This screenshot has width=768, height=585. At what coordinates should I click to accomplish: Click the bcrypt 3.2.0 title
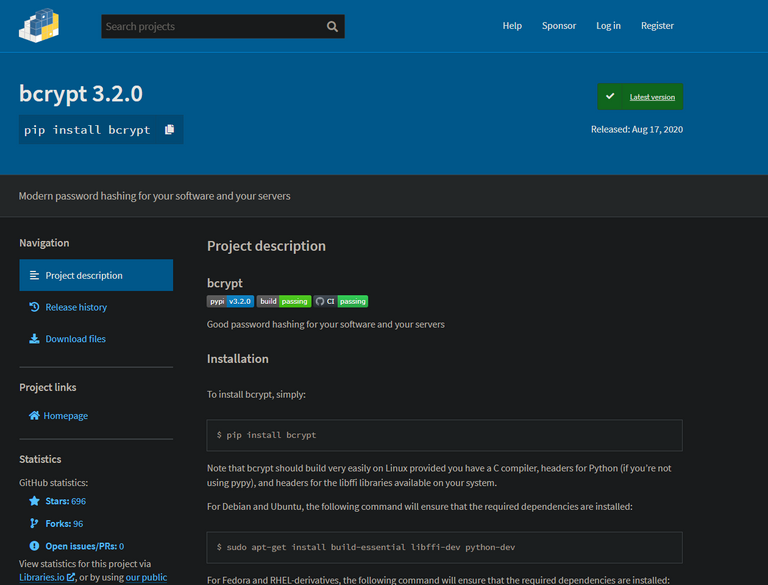(81, 94)
